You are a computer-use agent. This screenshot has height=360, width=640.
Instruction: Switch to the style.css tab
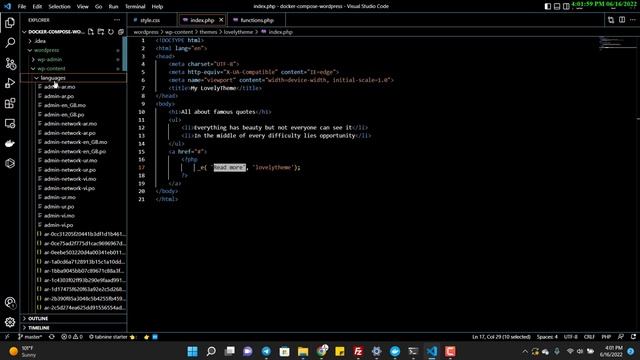(x=150, y=20)
